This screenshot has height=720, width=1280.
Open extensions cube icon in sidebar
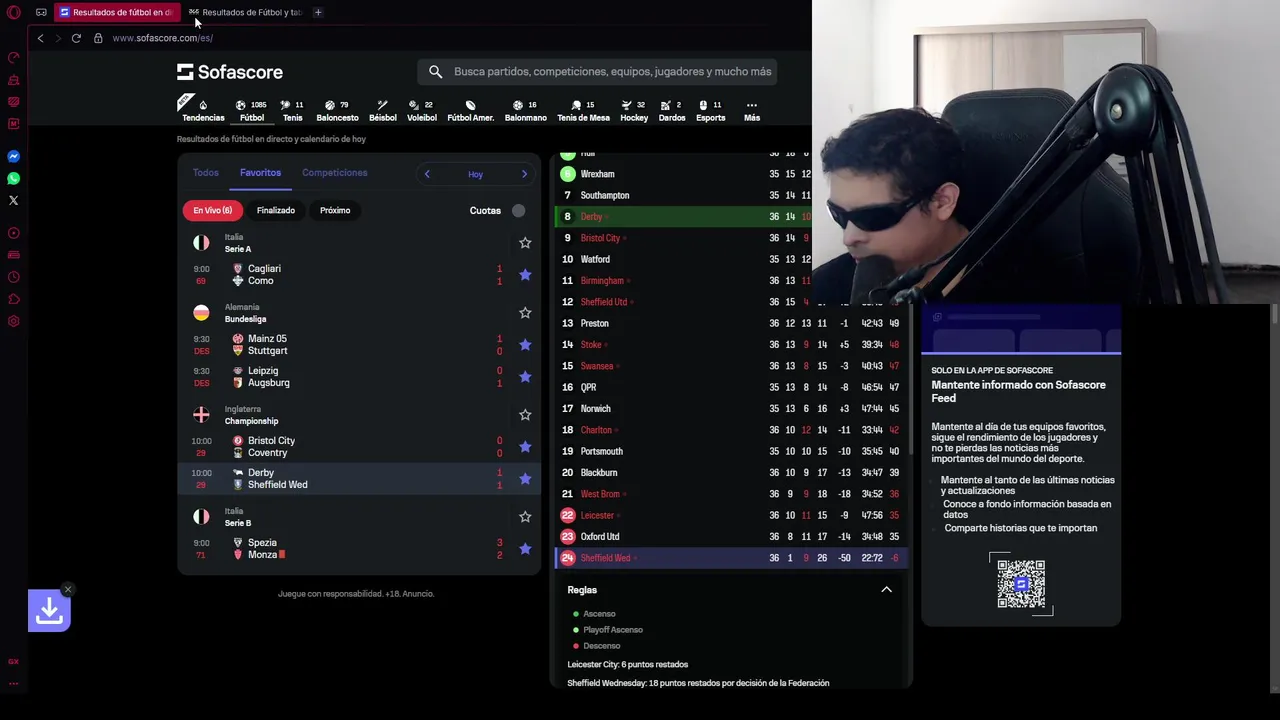[x=14, y=299]
